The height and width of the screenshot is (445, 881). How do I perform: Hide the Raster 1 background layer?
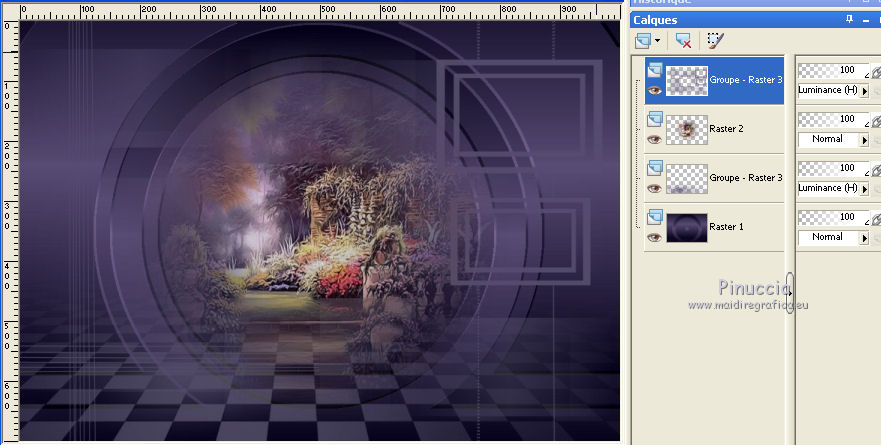(654, 237)
